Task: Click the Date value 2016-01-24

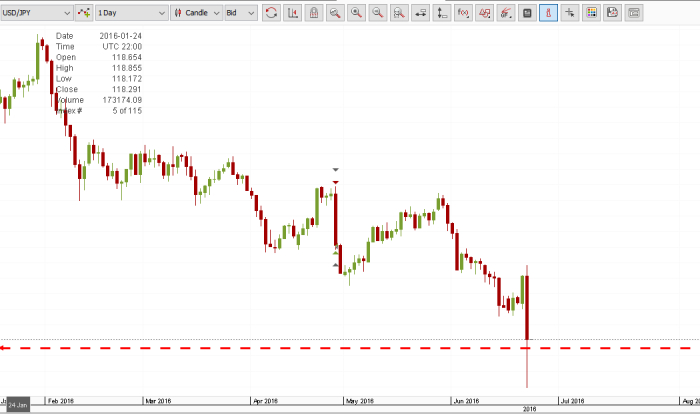Action: coord(121,36)
